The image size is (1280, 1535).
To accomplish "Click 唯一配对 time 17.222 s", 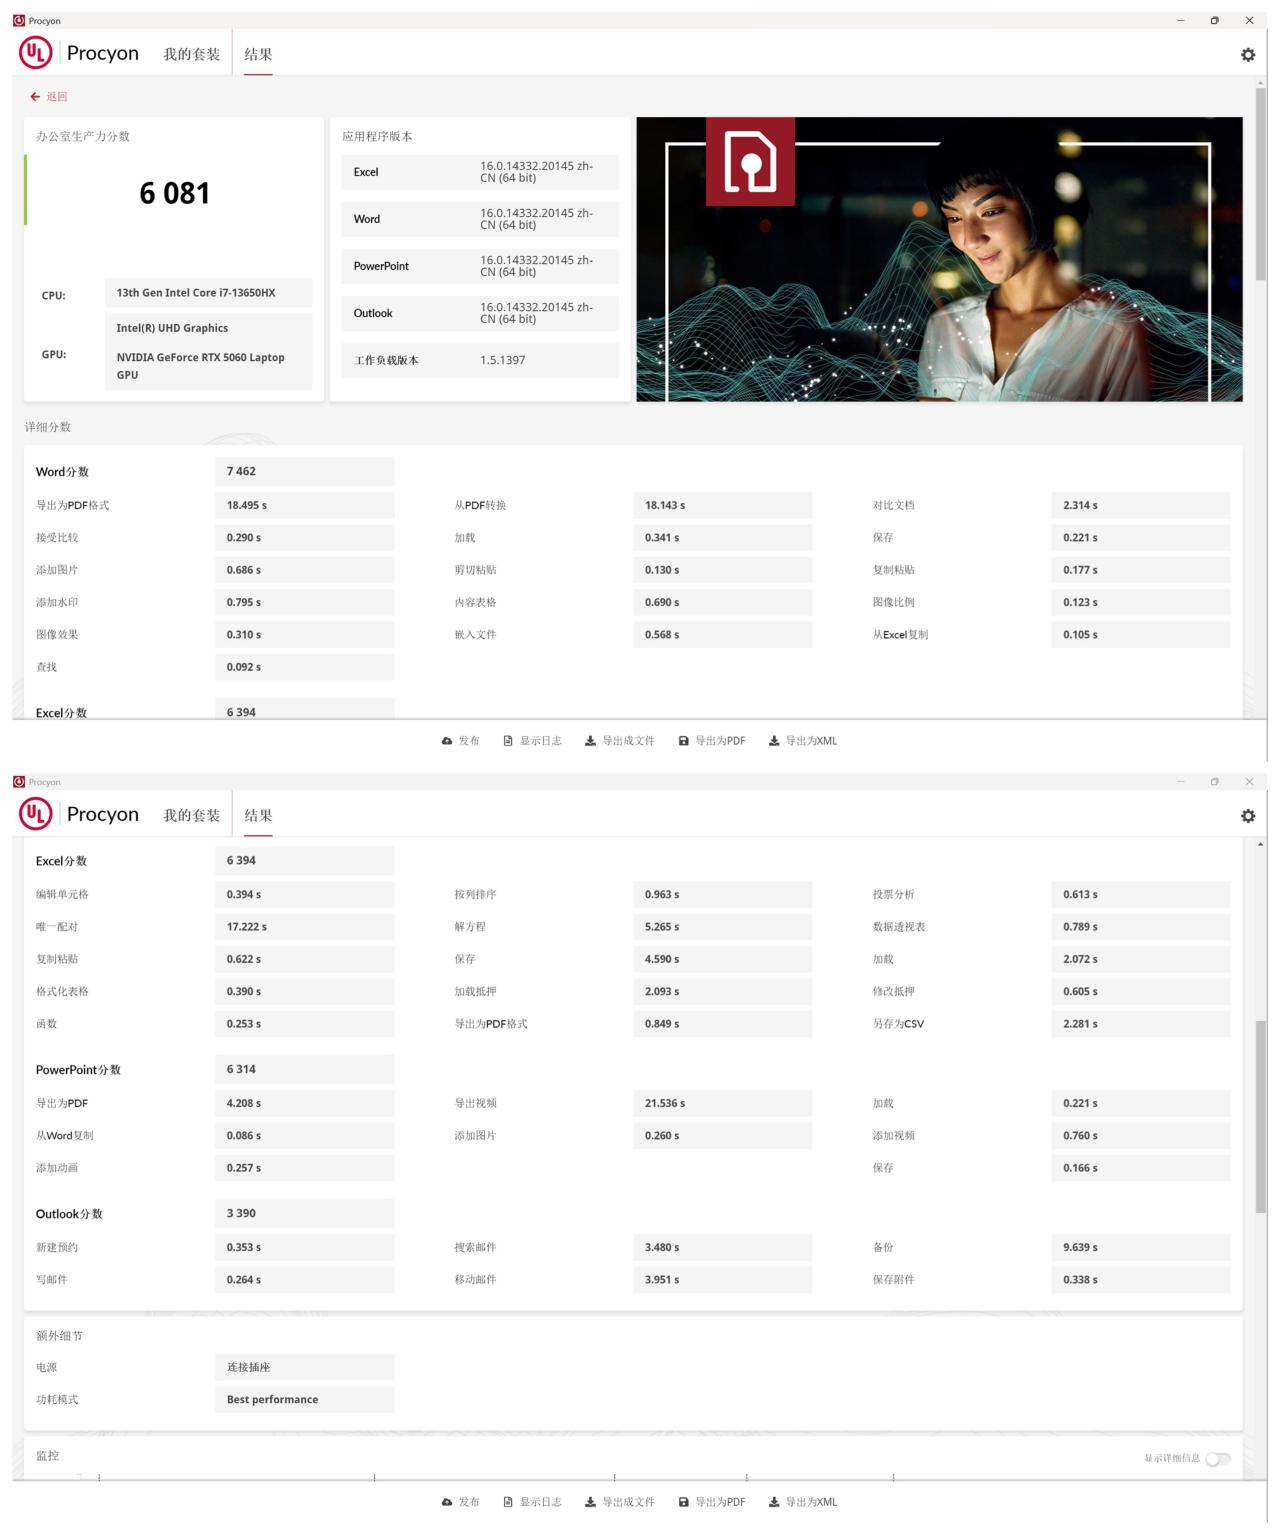I will pyautogui.click(x=304, y=927).
